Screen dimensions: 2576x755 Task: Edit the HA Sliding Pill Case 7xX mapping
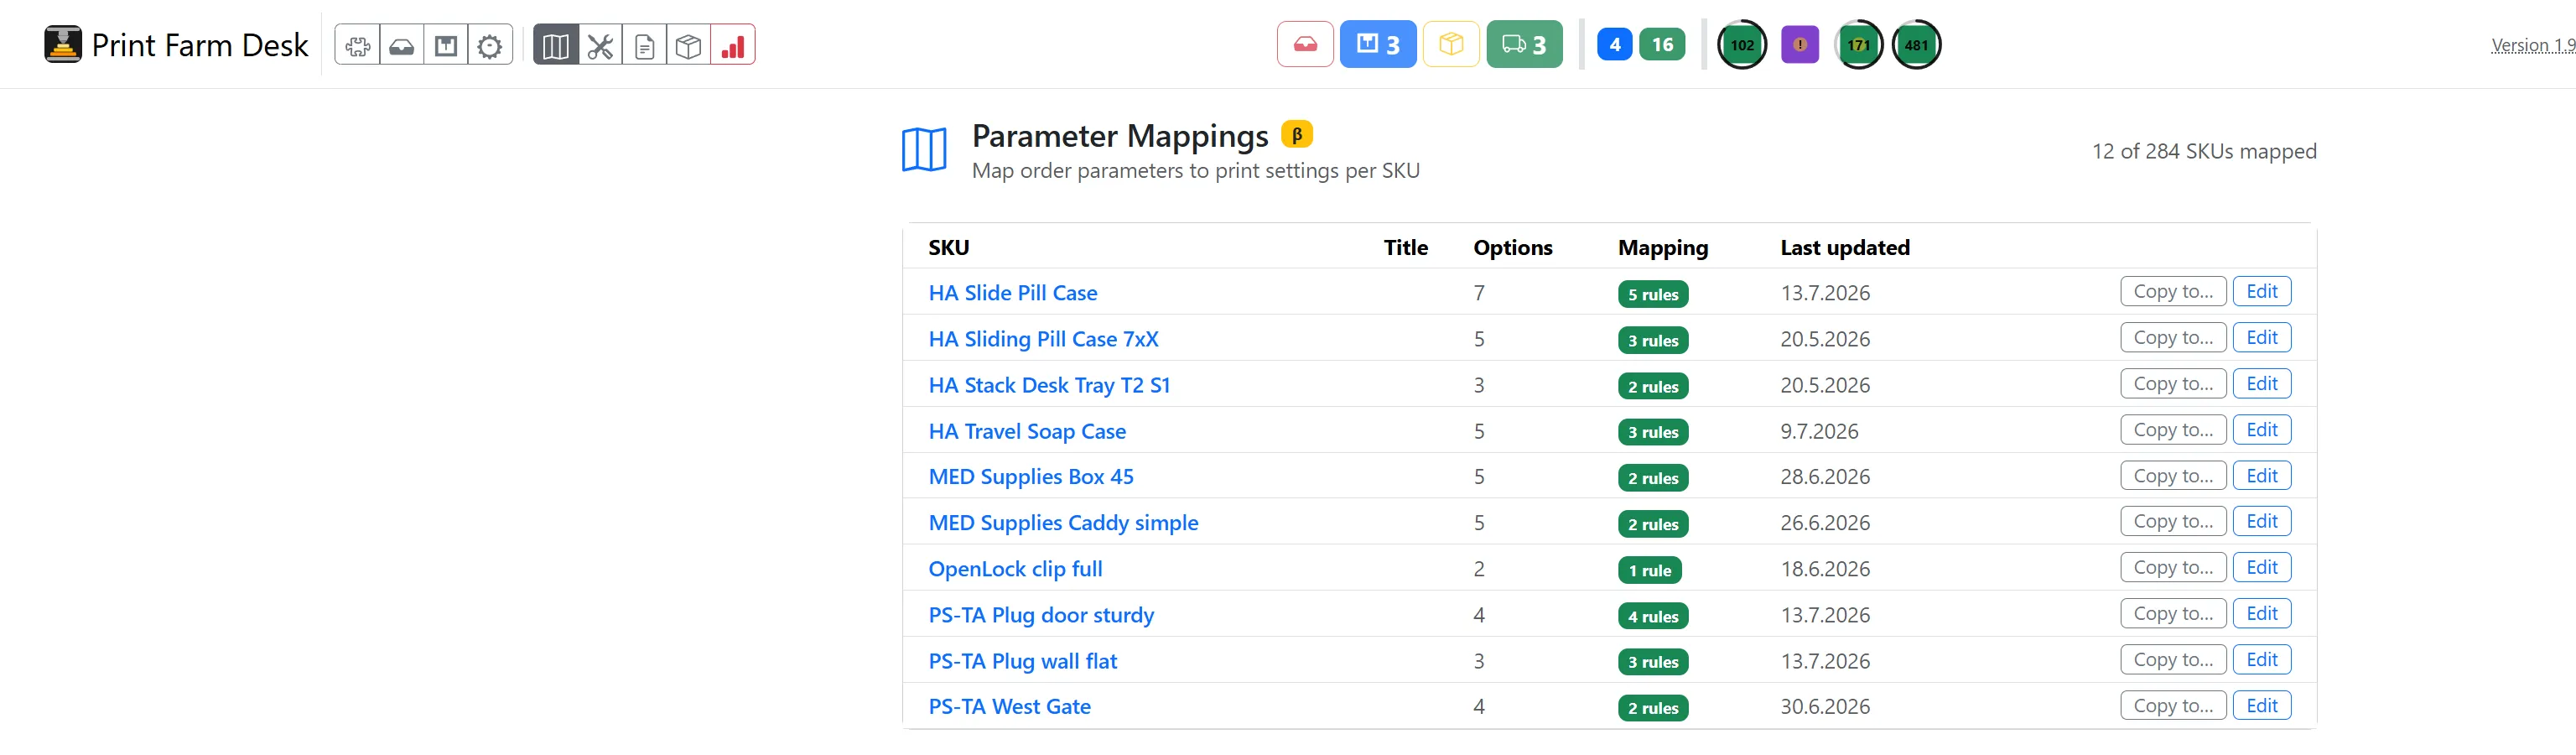coord(2262,337)
